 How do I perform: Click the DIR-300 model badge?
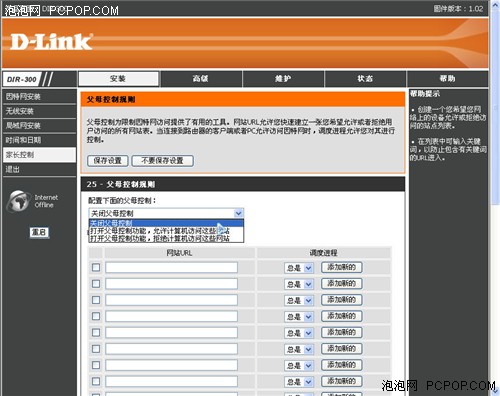(22, 79)
